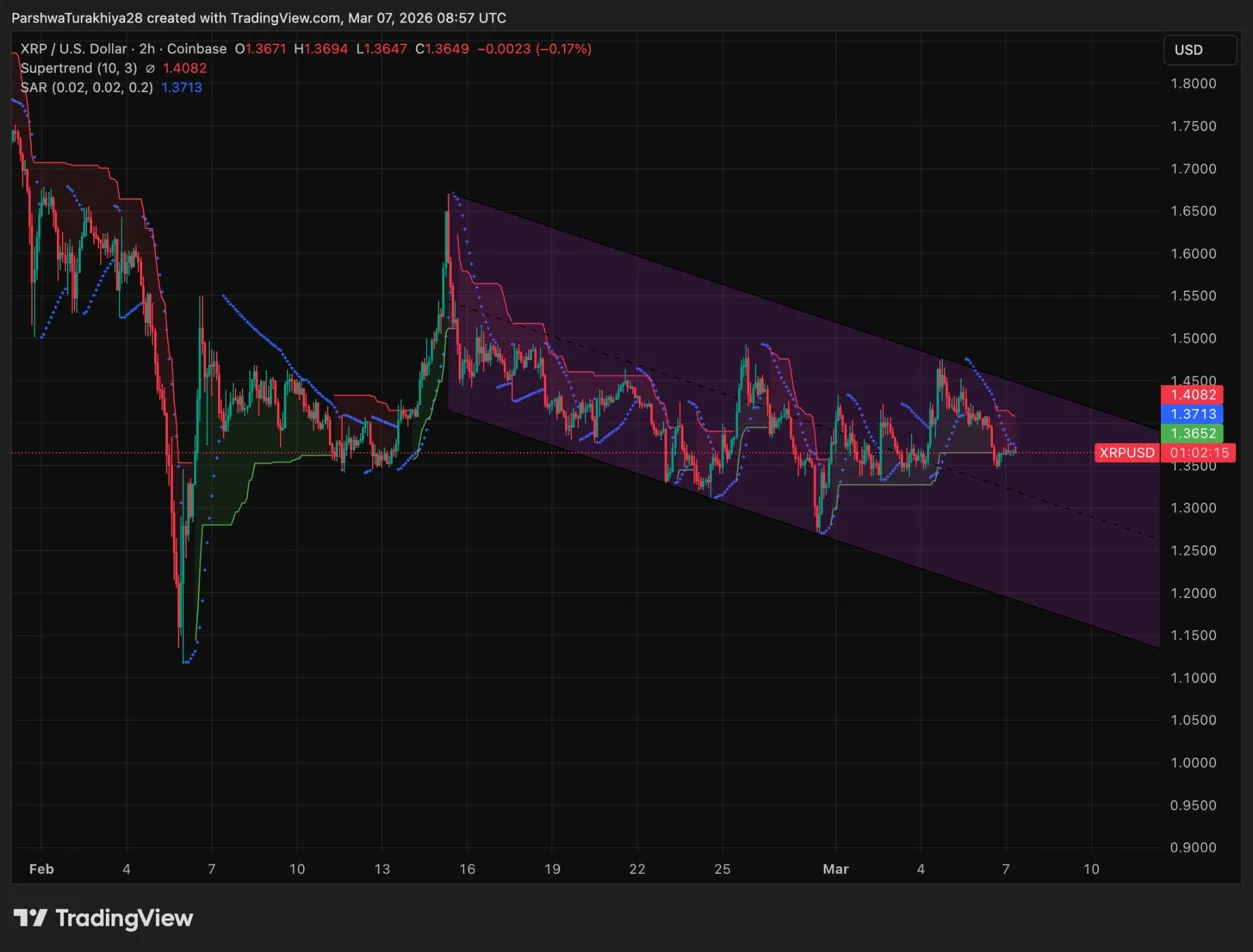This screenshot has width=1253, height=952.
Task: Select the SAR (0.02, 0.02, 0.2) indicator legend
Action: [x=87, y=87]
